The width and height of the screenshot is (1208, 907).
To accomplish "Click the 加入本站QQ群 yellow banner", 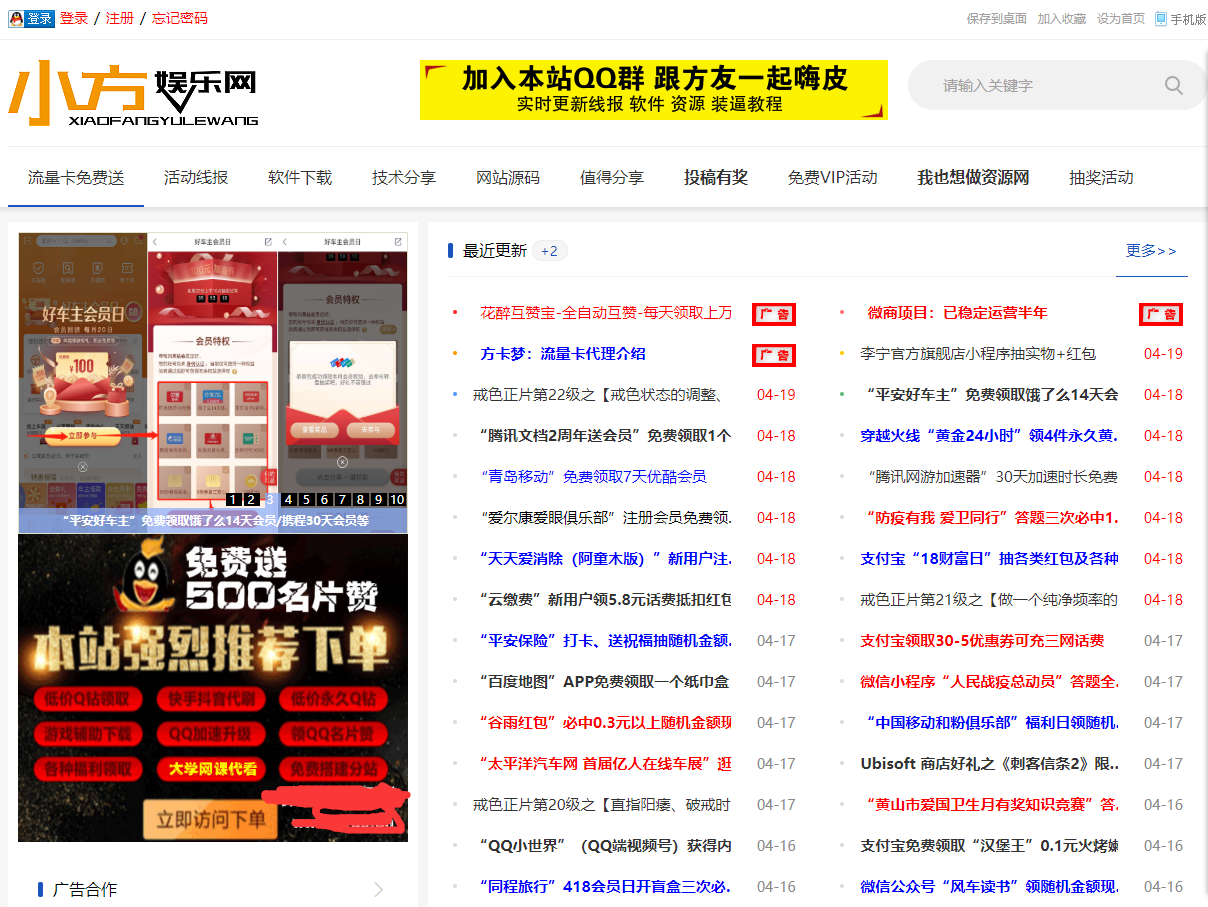I will [x=653, y=90].
